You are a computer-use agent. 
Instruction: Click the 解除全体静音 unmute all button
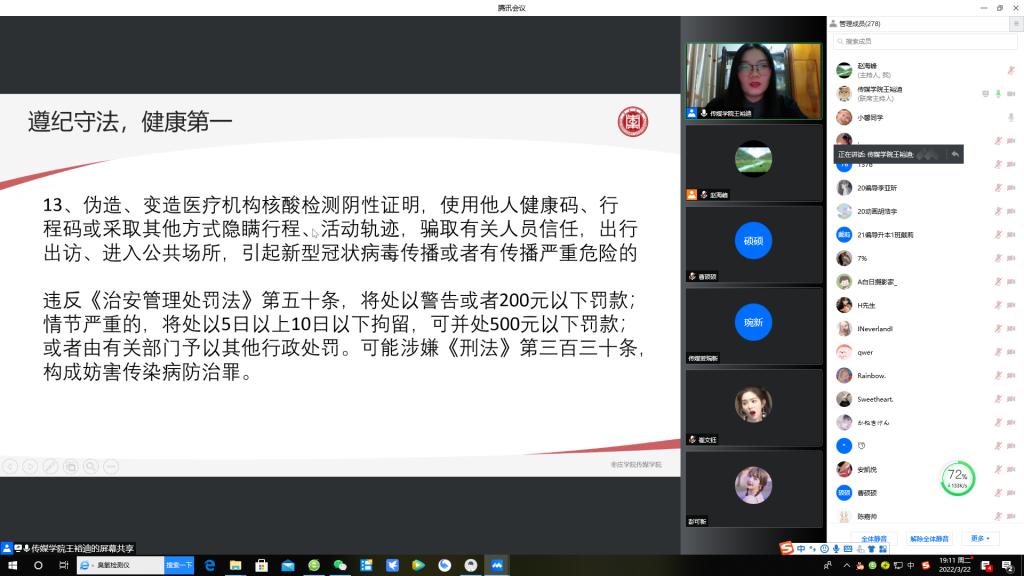929,539
